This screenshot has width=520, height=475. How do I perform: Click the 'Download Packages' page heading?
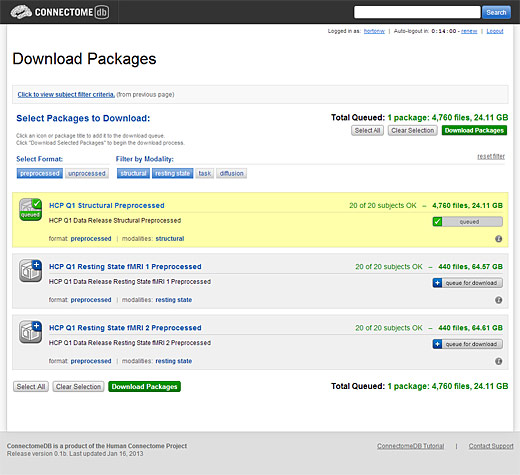pos(84,59)
